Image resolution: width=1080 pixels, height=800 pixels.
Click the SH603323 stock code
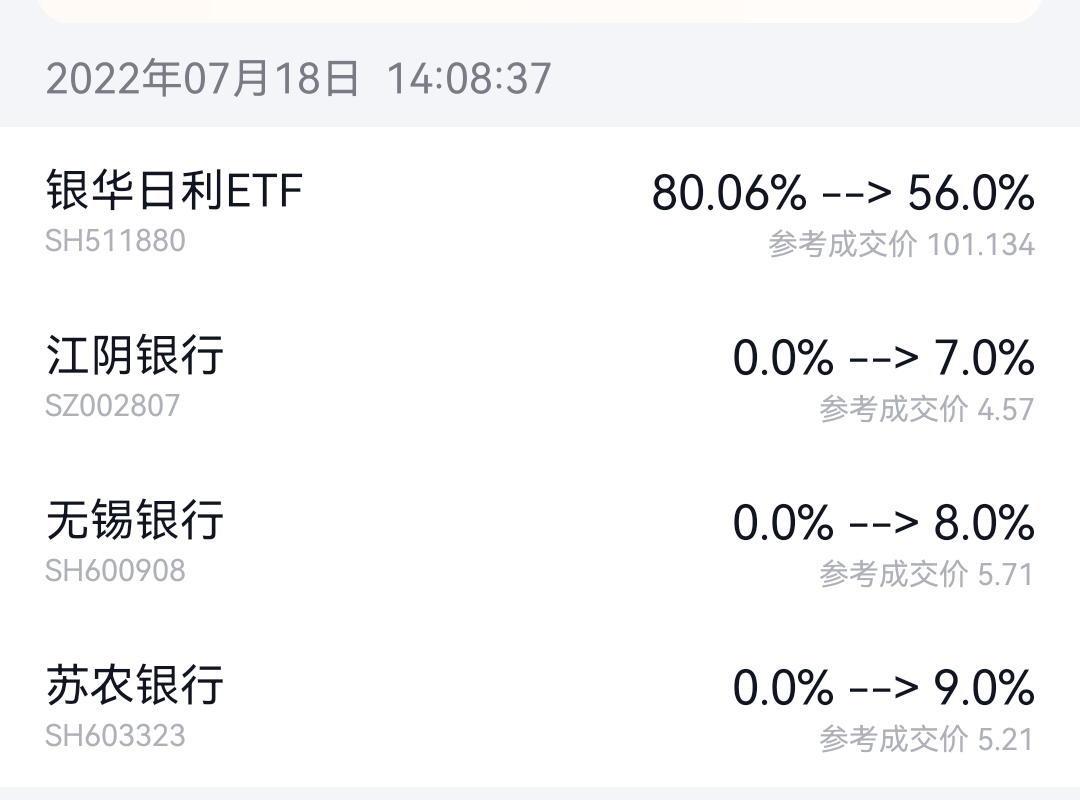(115, 736)
